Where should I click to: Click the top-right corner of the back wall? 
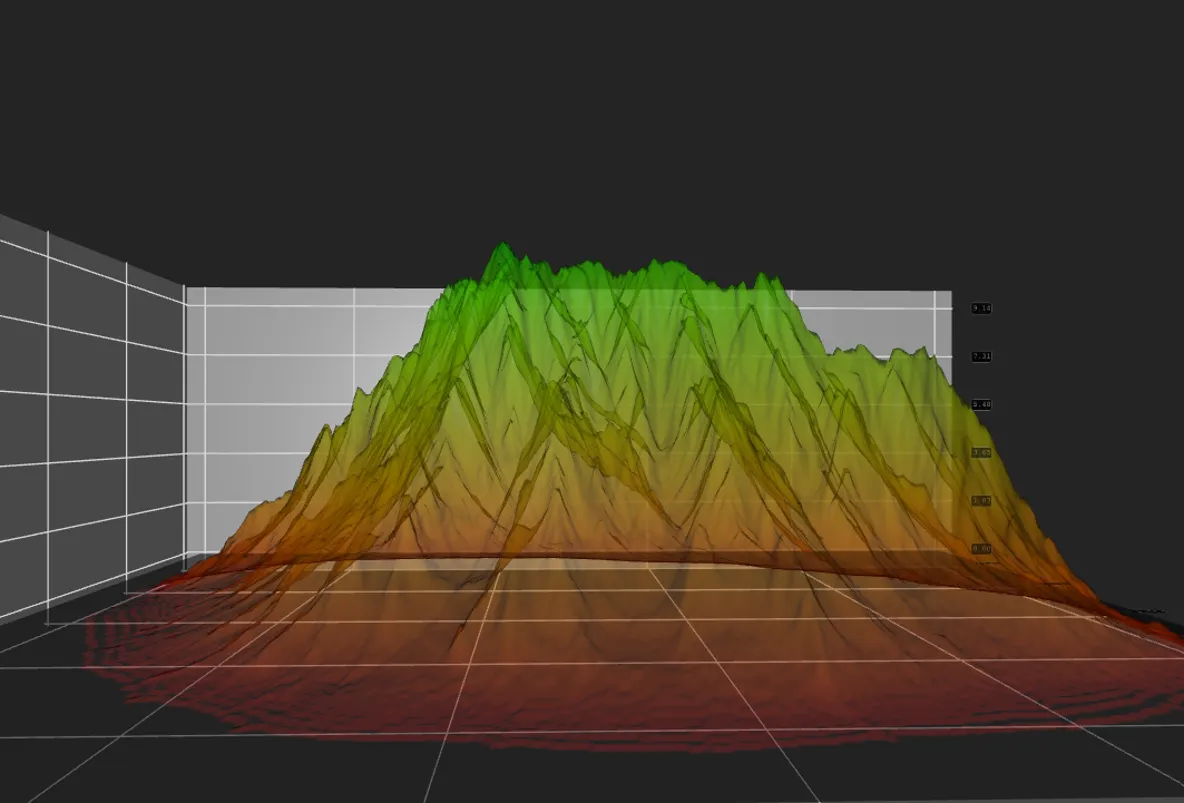click(x=949, y=292)
